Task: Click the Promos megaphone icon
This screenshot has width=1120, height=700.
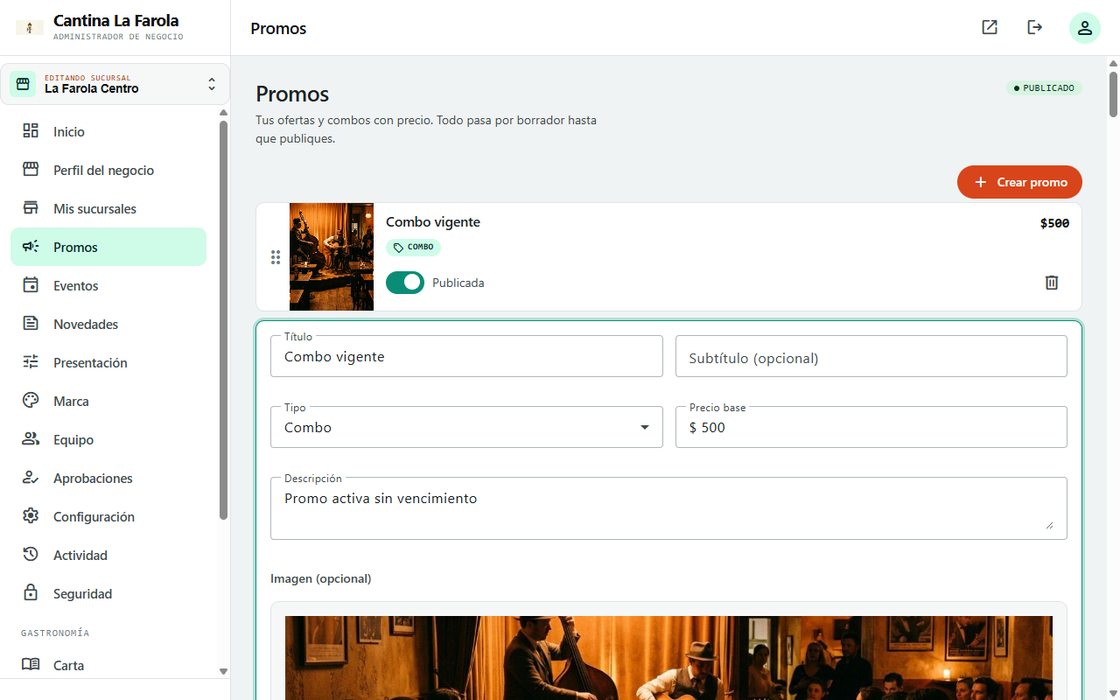Action: pyautogui.click(x=30, y=246)
